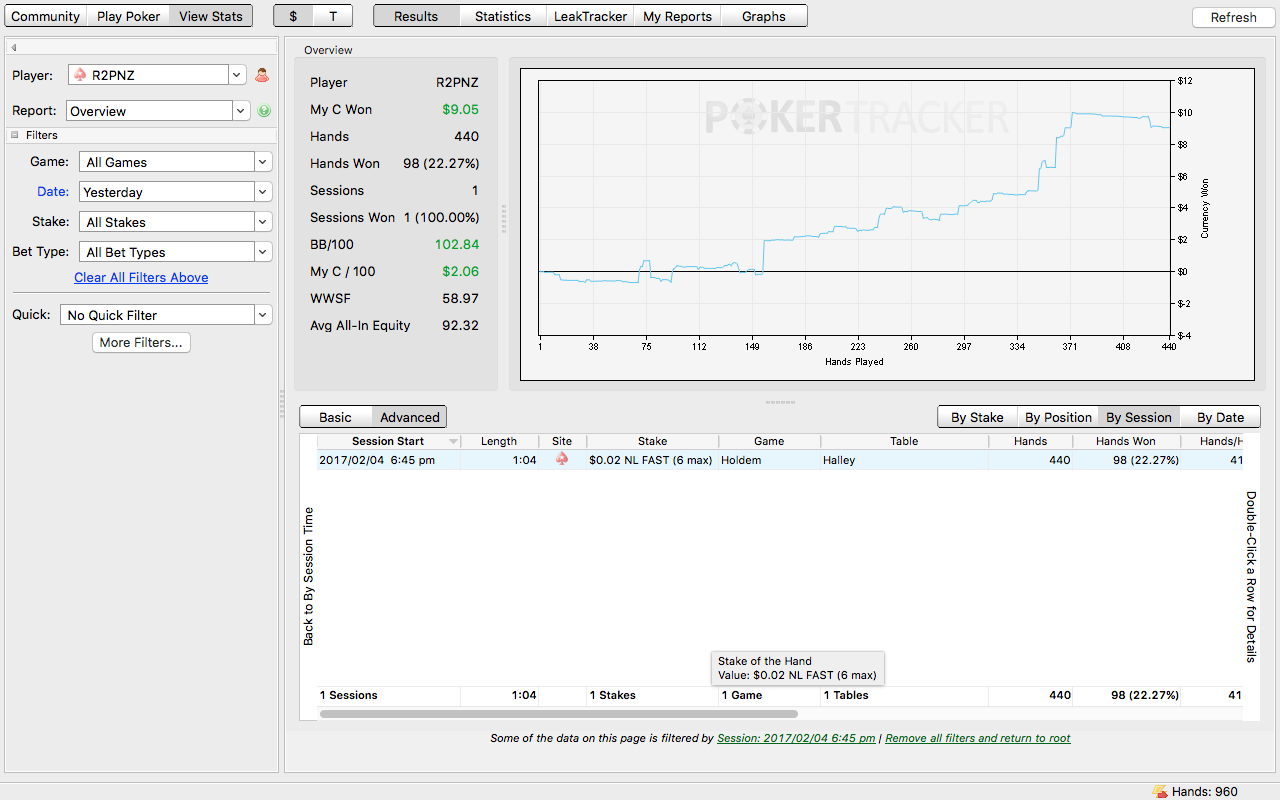Switch to the View Stats section

211,16
